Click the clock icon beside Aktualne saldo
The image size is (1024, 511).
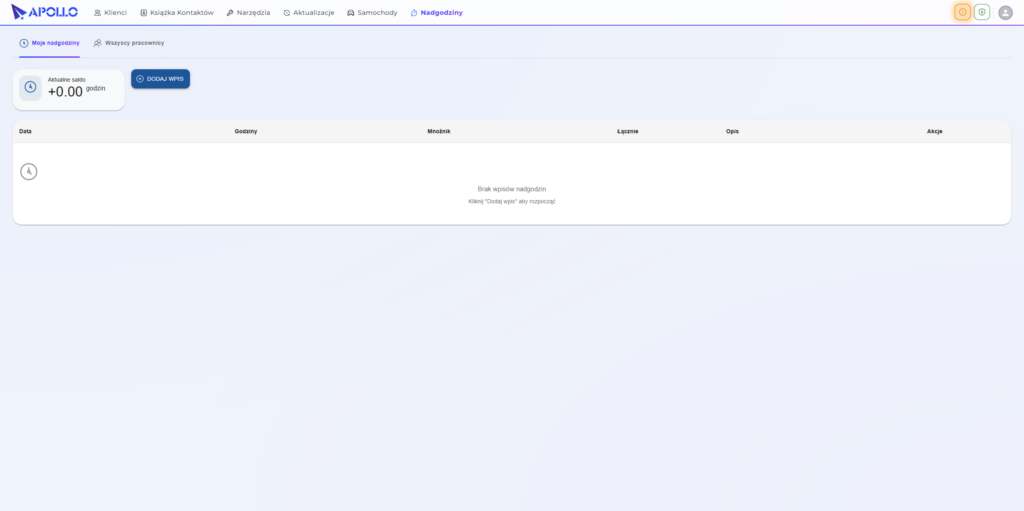[30, 88]
